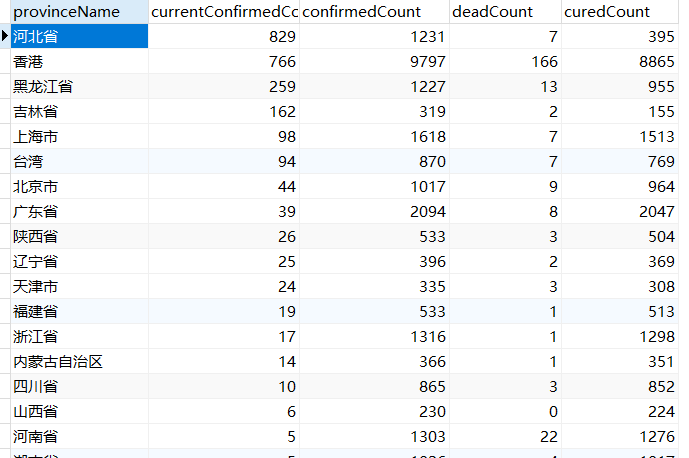Click confirmedCount cell 1231
689x458 pixels.
tap(374, 36)
